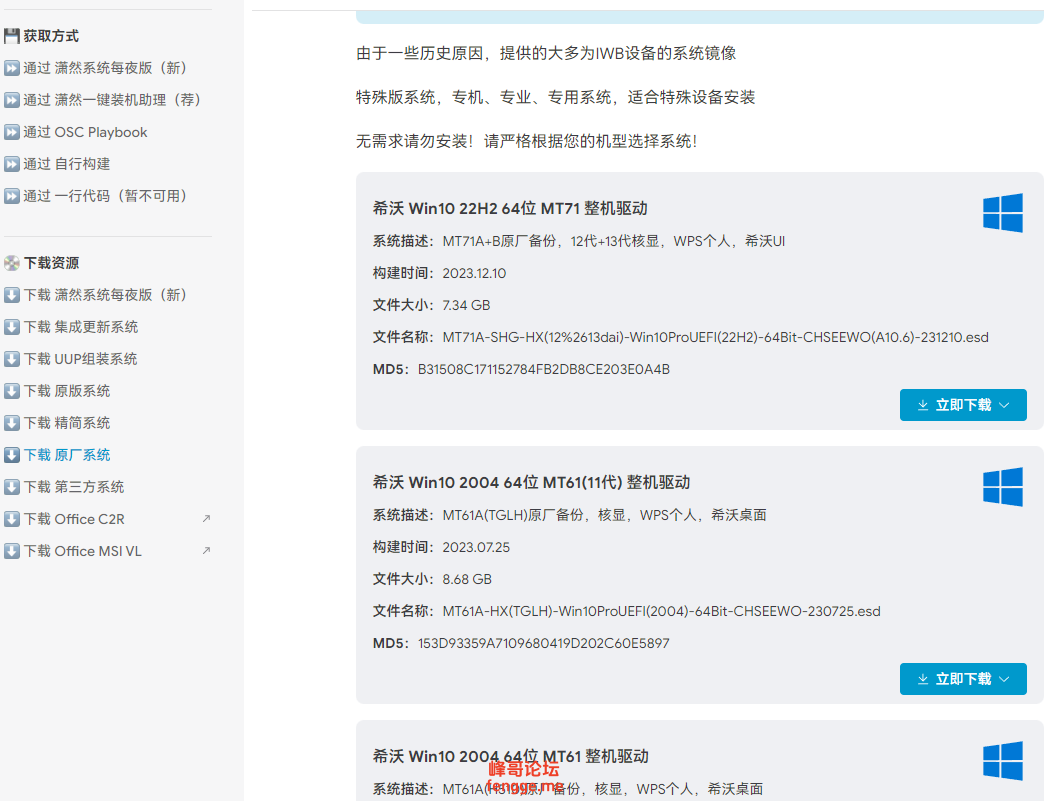Click the external link arrow of Office MSI VL

point(206,550)
